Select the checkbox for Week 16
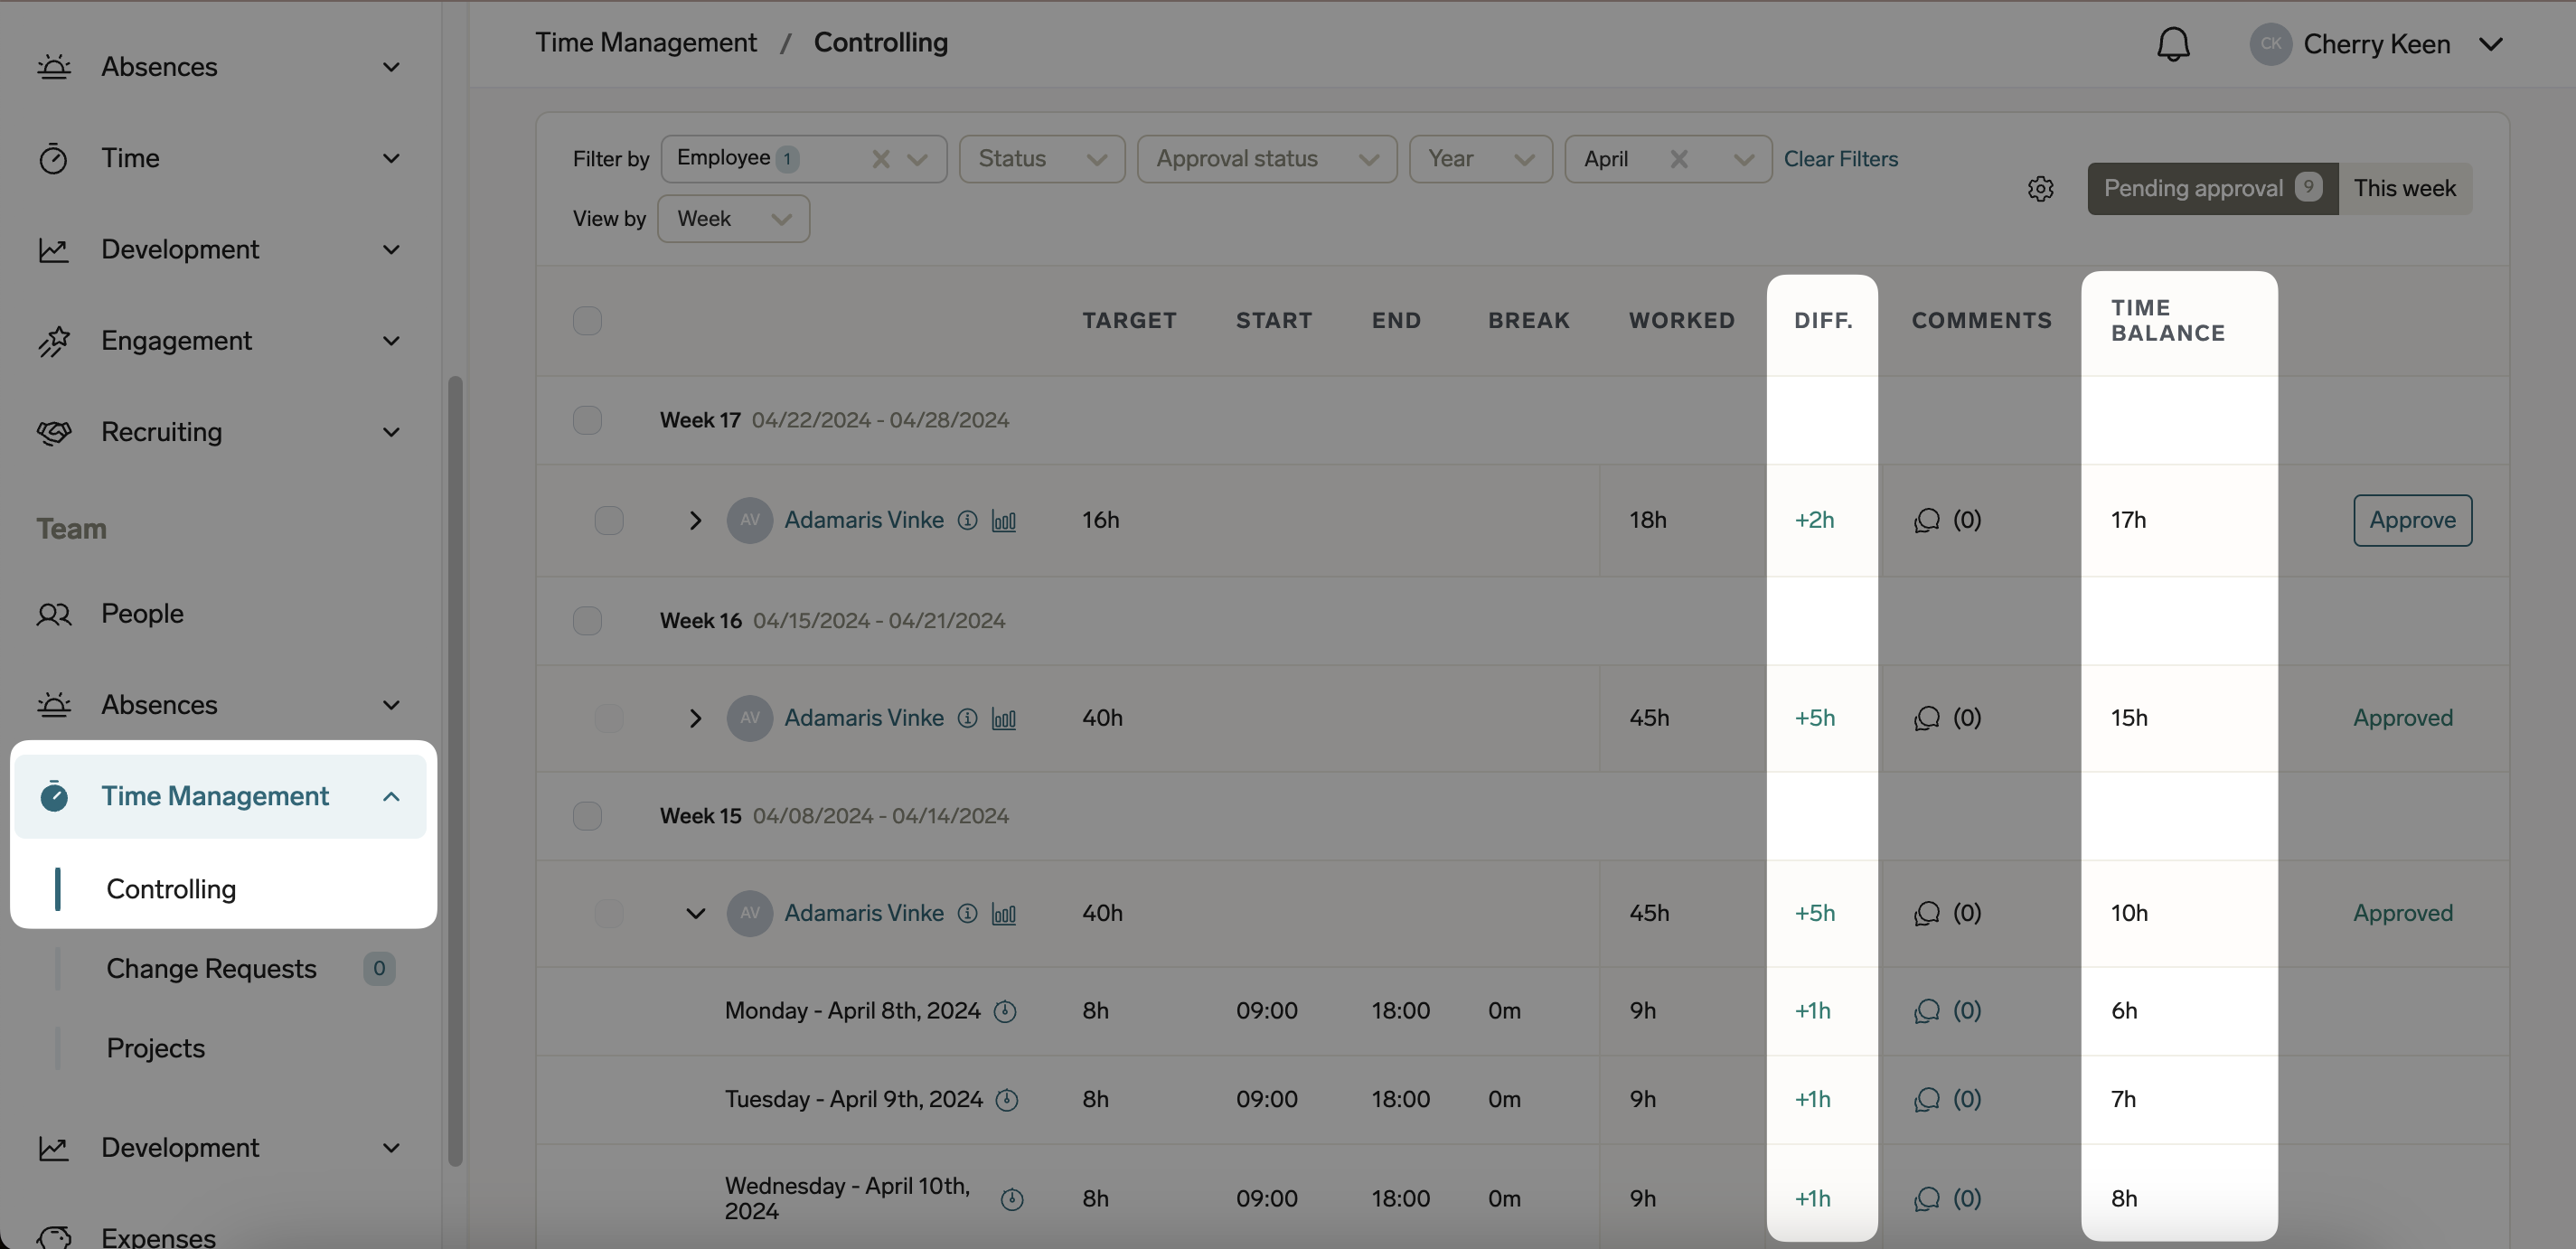The width and height of the screenshot is (2576, 1249). 587,620
